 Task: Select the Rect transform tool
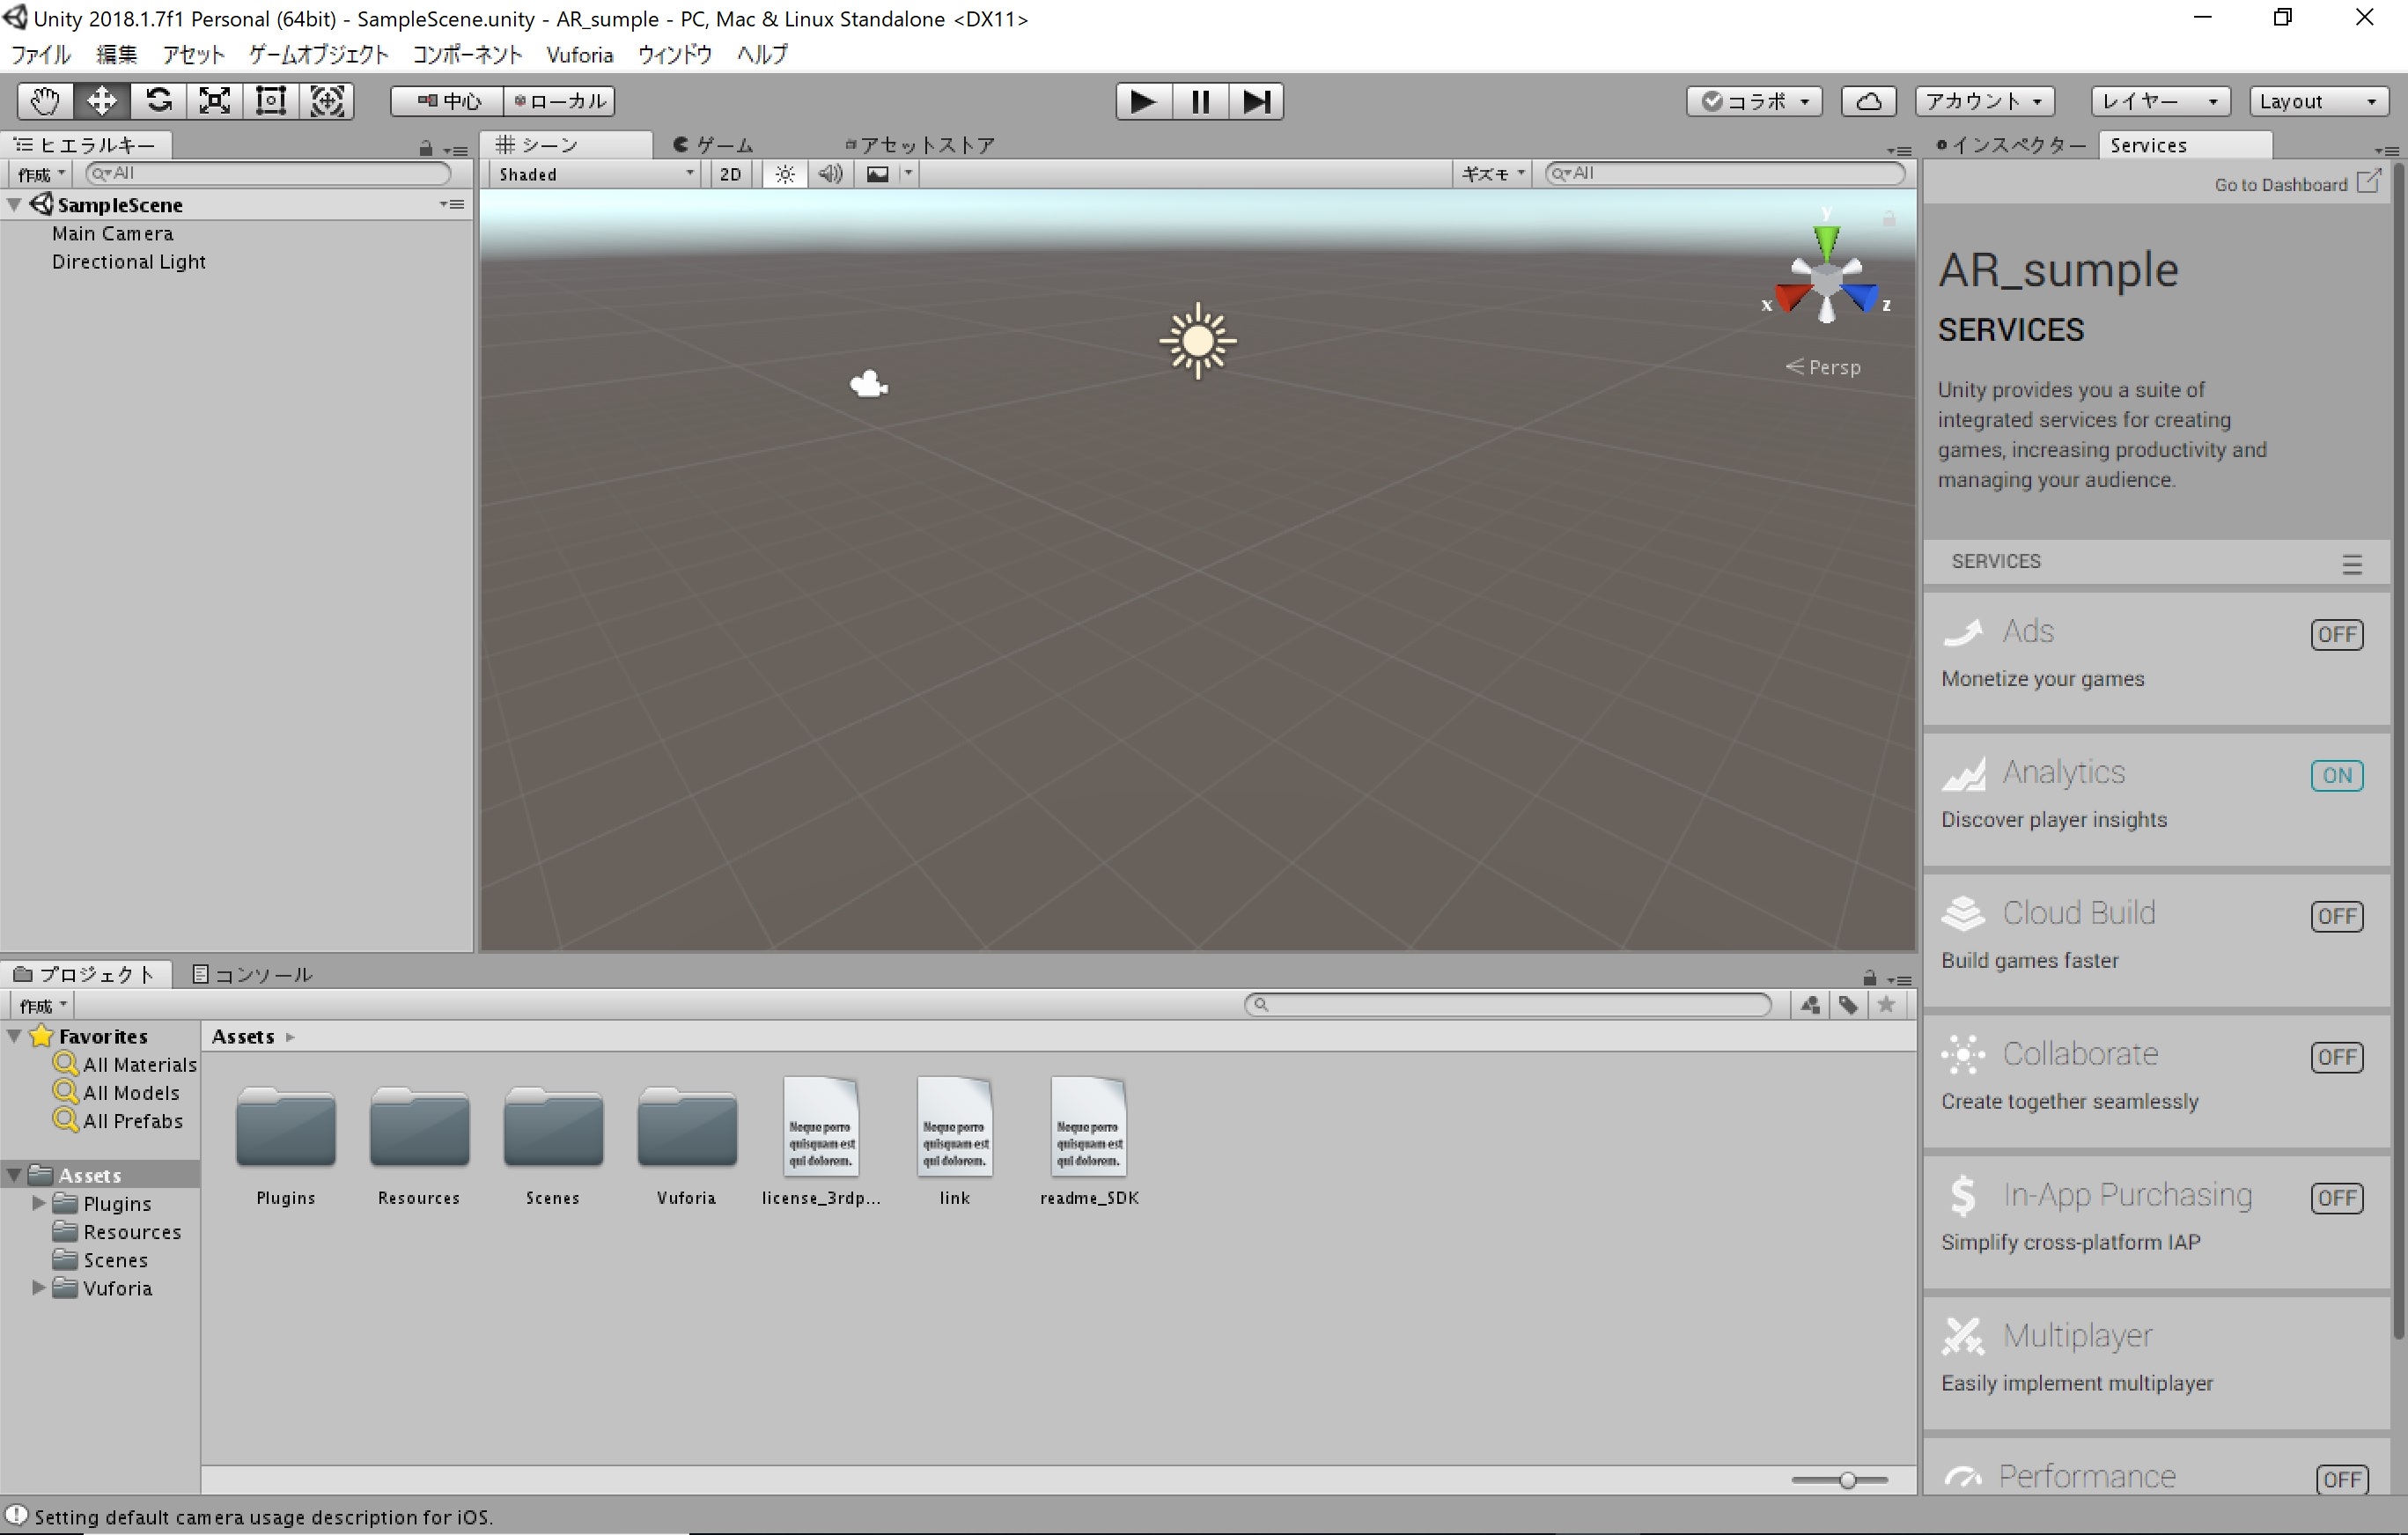[270, 100]
